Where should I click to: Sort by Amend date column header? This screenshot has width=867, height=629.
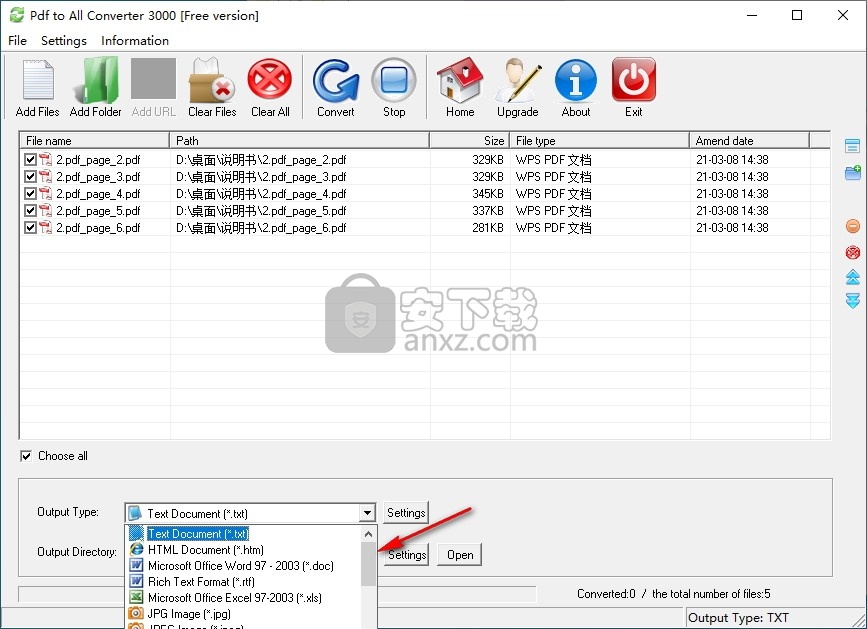[749, 140]
